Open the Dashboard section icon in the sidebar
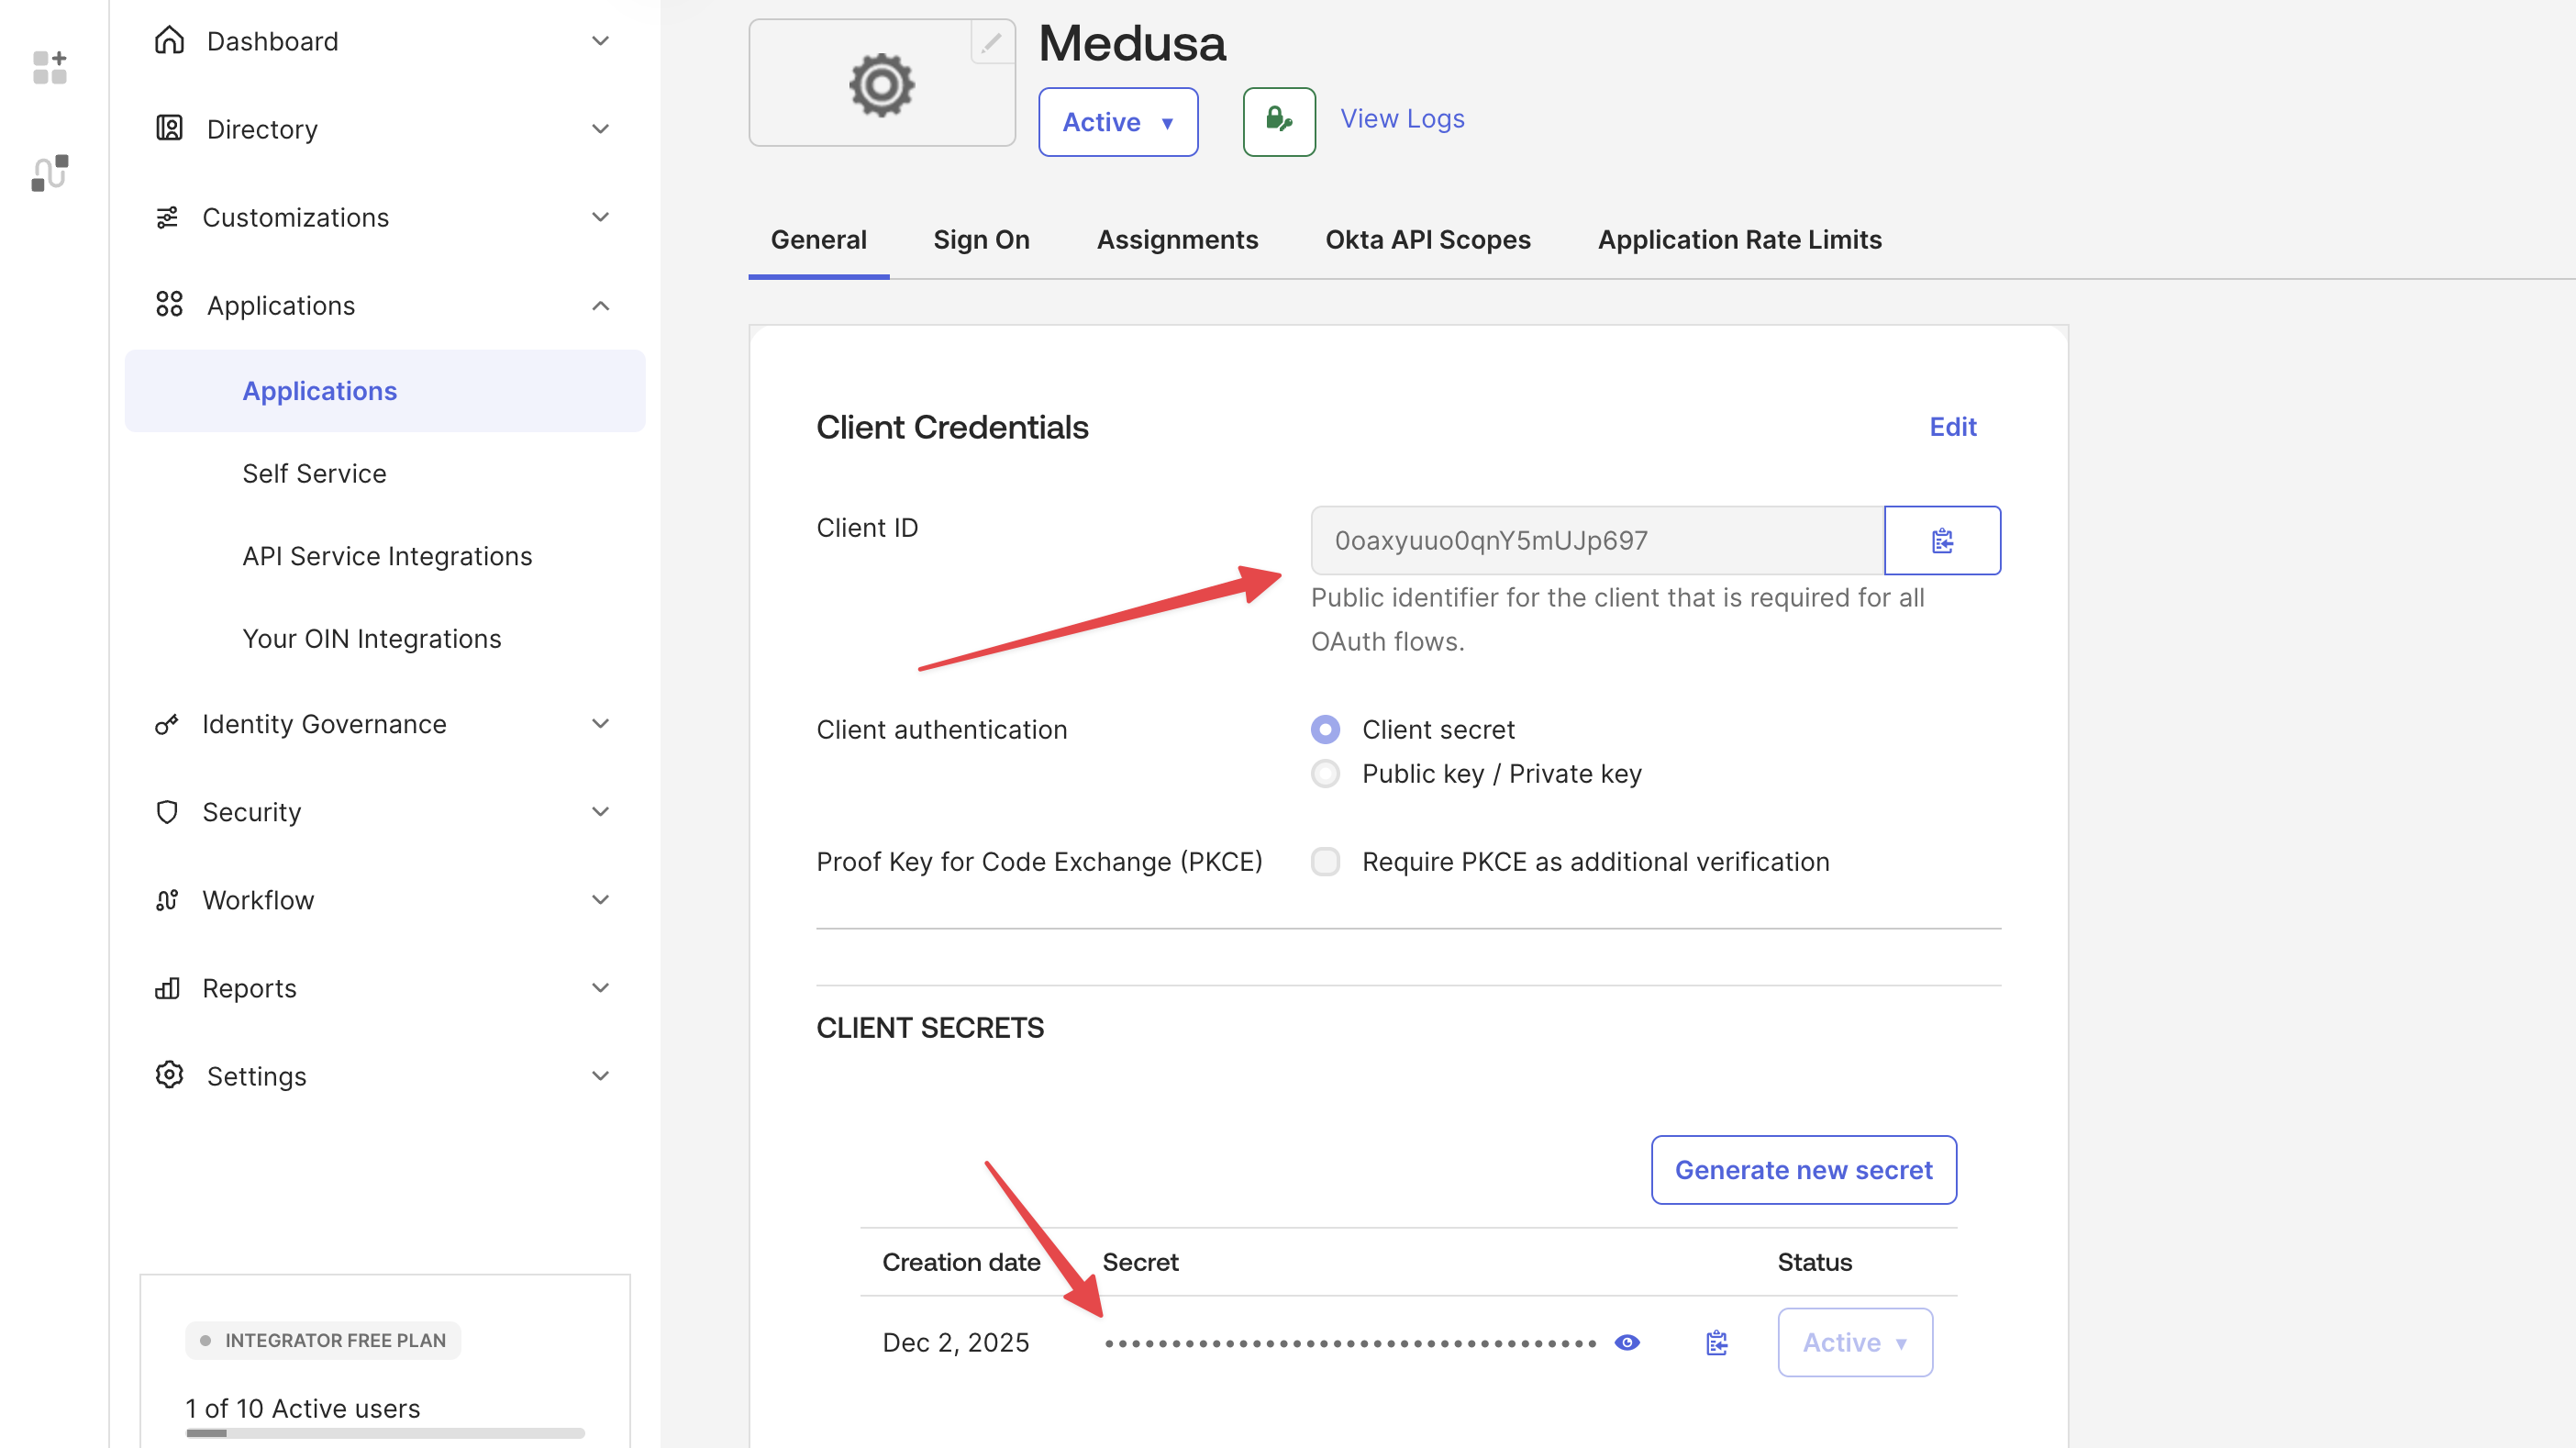This screenshot has width=2576, height=1448. [x=169, y=40]
